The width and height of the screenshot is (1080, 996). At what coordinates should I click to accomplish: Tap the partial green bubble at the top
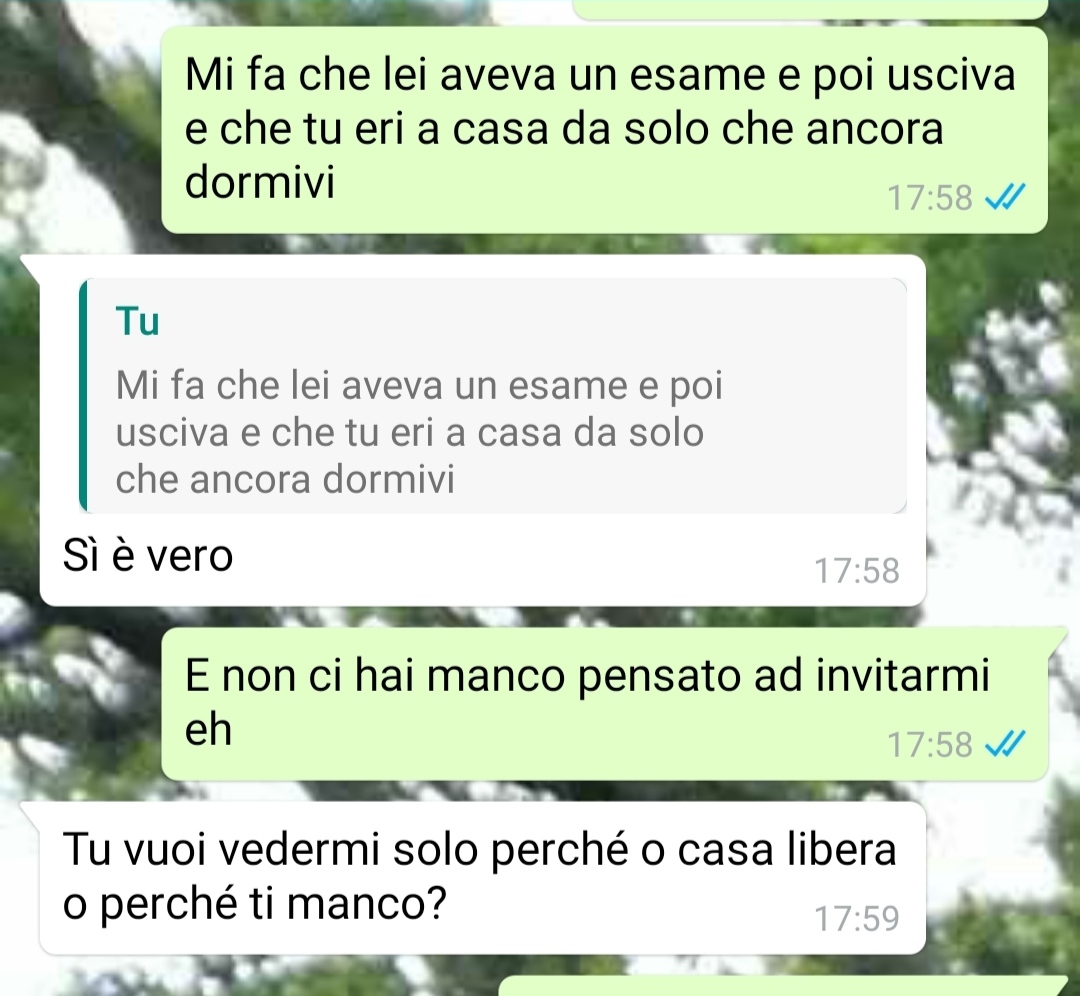(809, 8)
